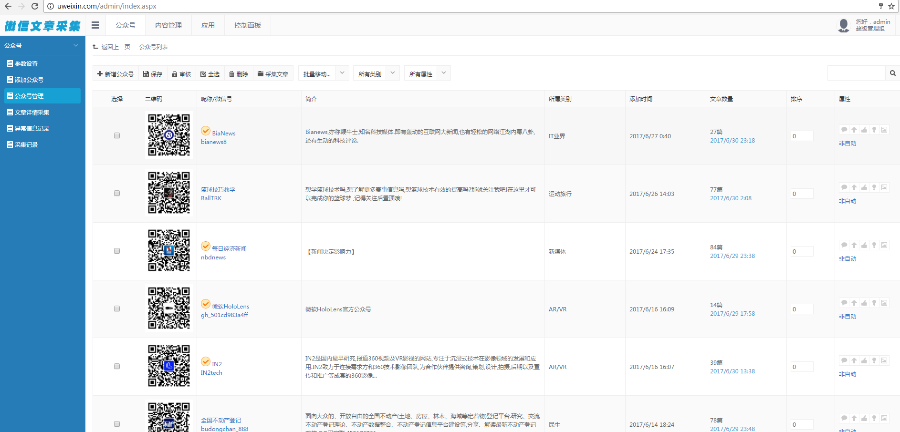
Task: Open the 所有类别 dropdown
Action: point(376,73)
